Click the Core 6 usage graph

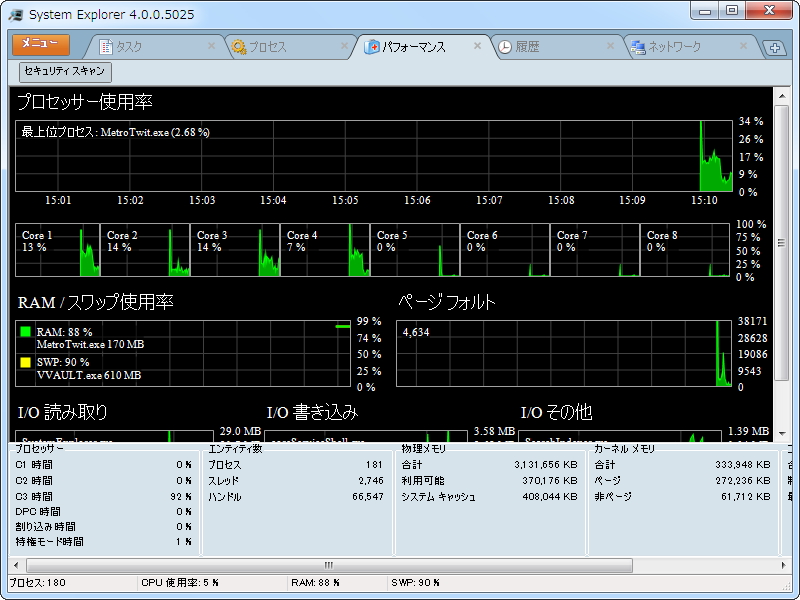[x=505, y=250]
